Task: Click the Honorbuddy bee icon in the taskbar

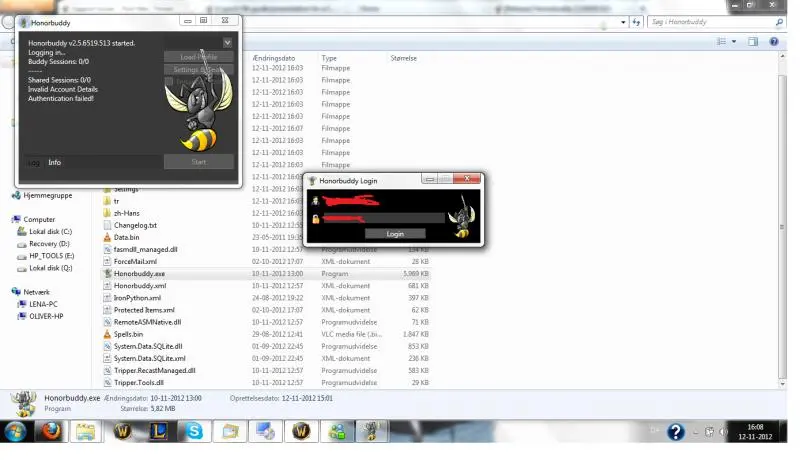Action: click(x=372, y=431)
